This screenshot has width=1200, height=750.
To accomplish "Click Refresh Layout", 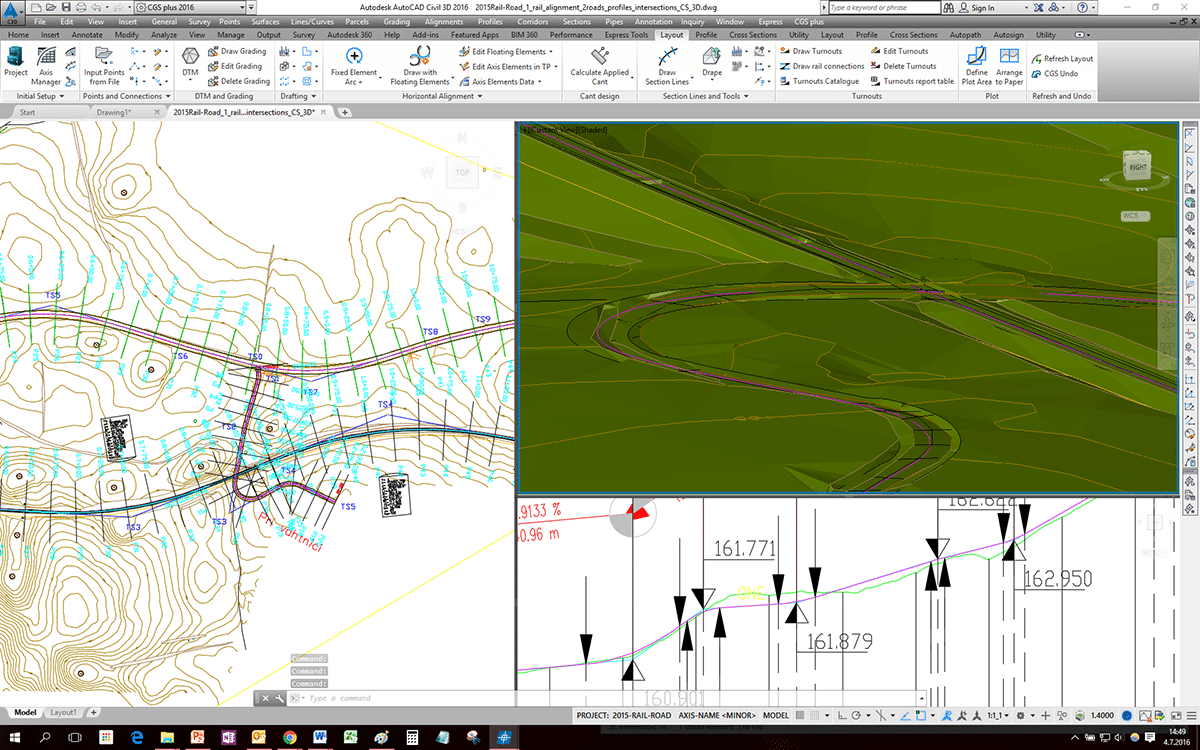I will click(1062, 59).
